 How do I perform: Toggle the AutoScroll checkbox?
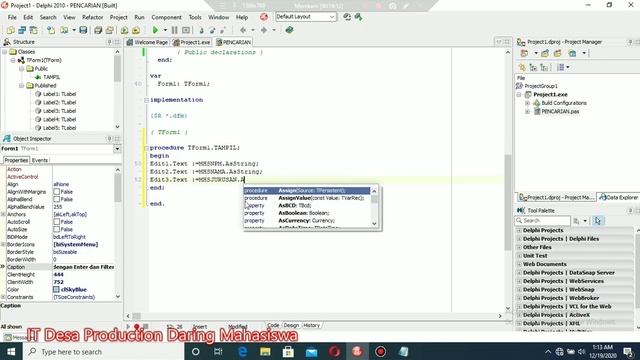pos(57,222)
